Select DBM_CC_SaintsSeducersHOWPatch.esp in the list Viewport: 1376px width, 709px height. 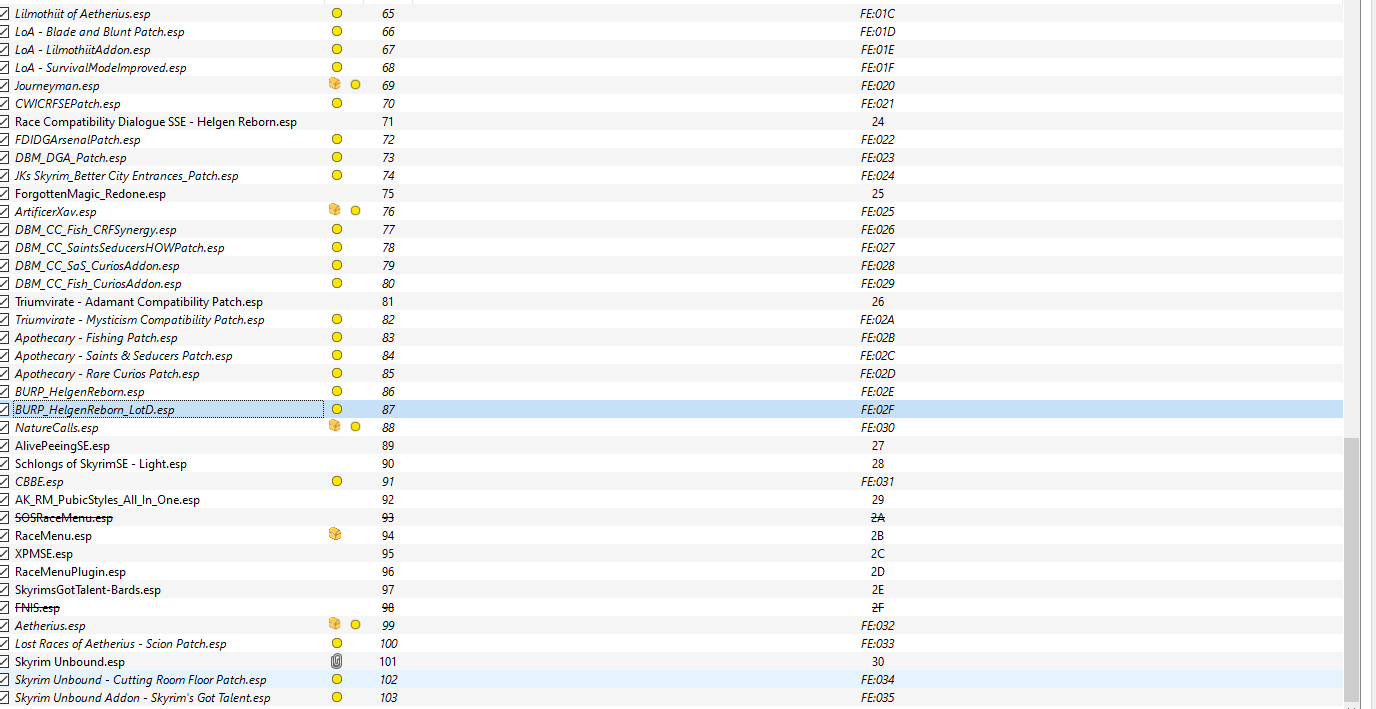tap(120, 247)
